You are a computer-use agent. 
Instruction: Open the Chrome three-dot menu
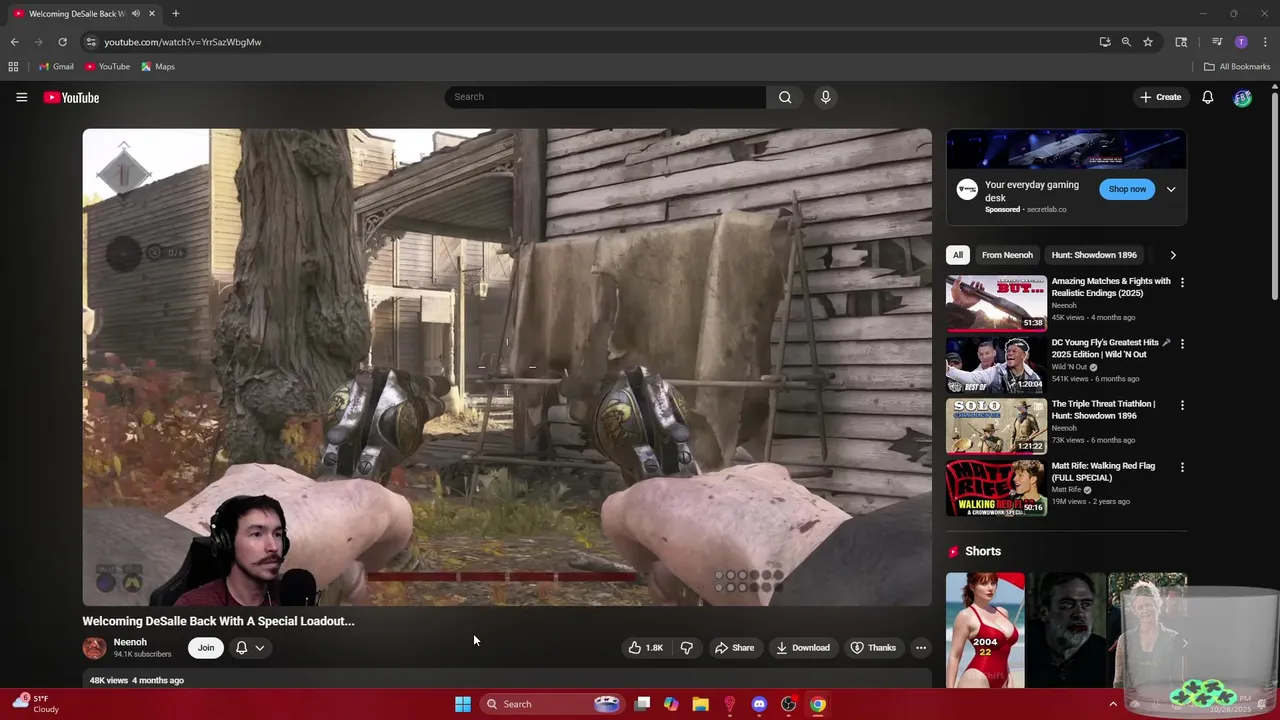coord(1265,42)
